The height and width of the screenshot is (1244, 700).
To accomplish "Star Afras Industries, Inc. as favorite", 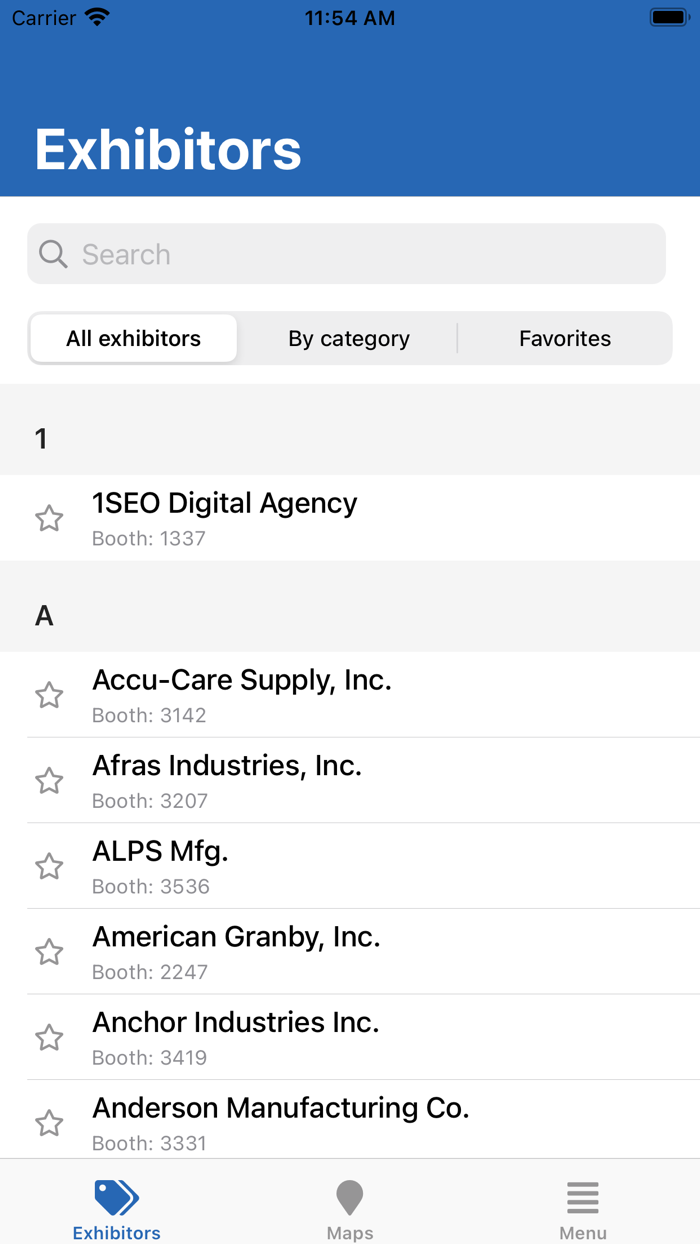I will [x=49, y=781].
